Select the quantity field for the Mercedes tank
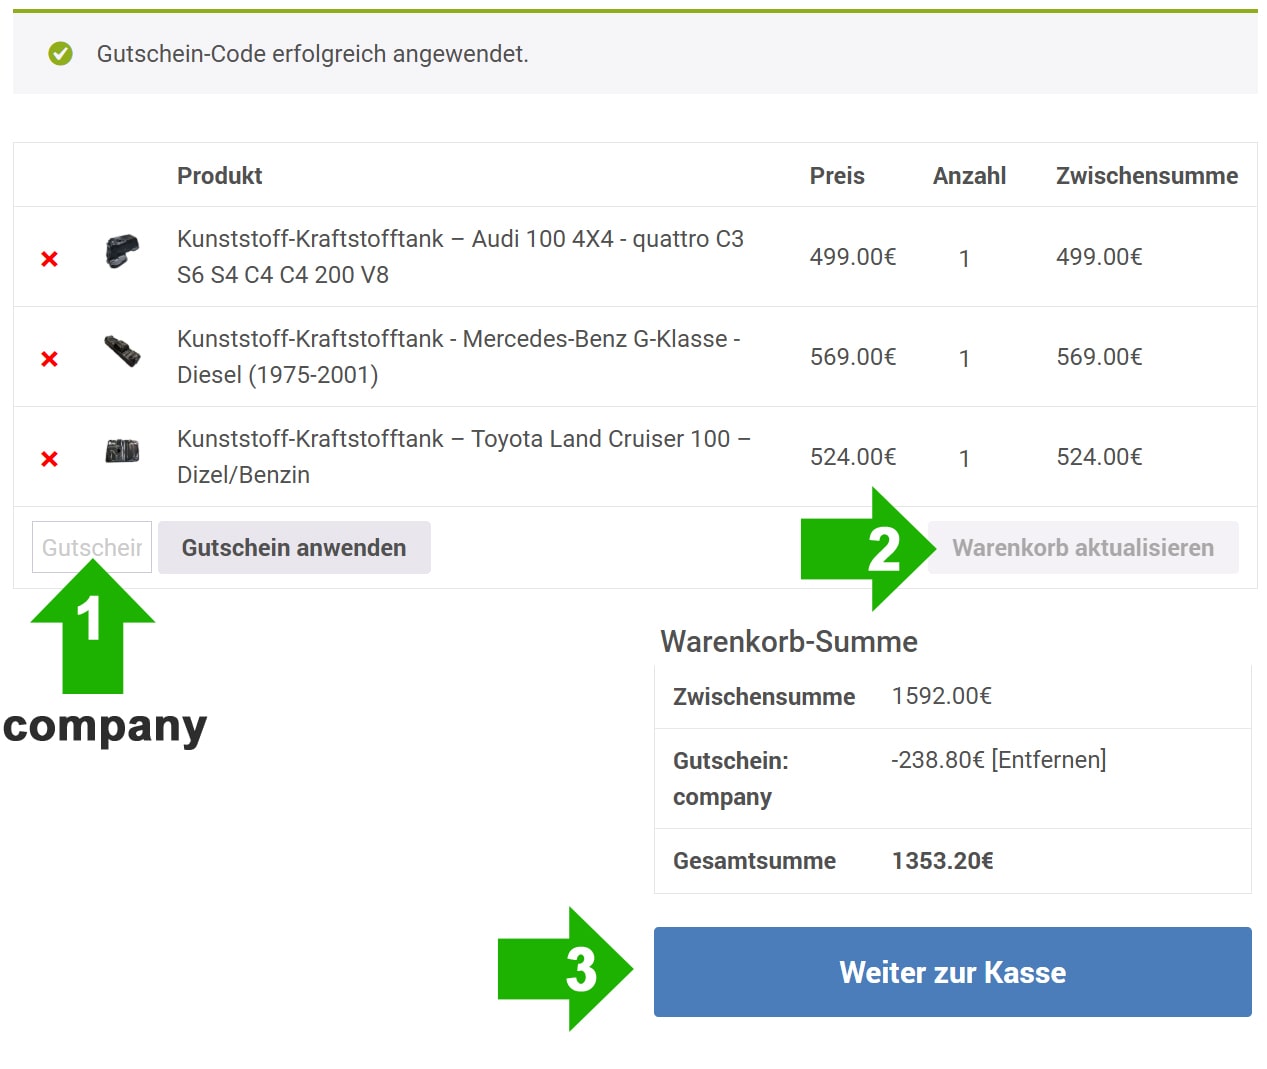This screenshot has width=1267, height=1069. [964, 359]
